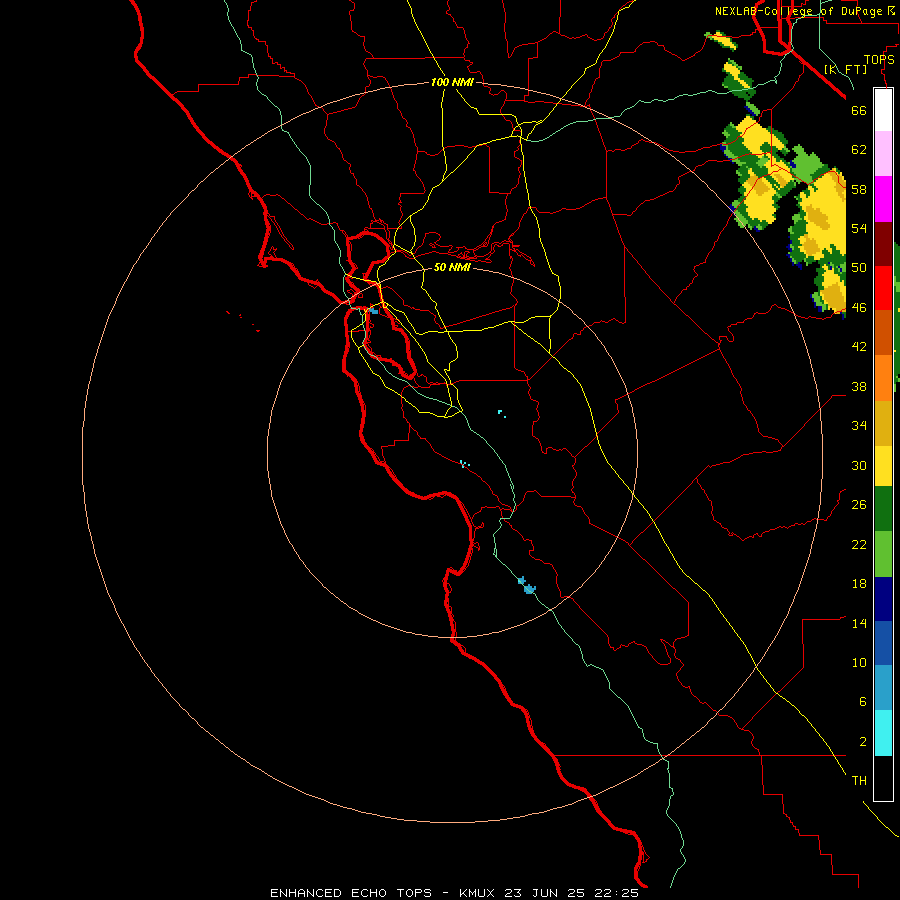Click the blue echo south of 50 NMI center
900x900 pixels.
[x=527, y=586]
